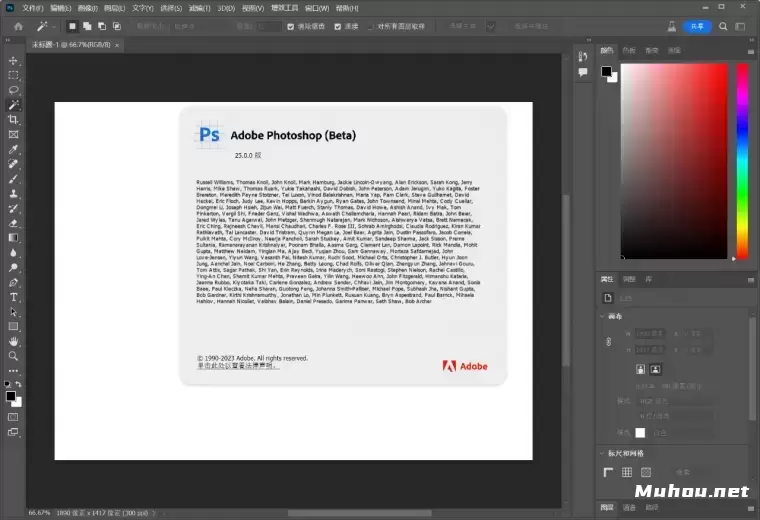Open the Select Subject dropdown arrow

tap(490, 26)
